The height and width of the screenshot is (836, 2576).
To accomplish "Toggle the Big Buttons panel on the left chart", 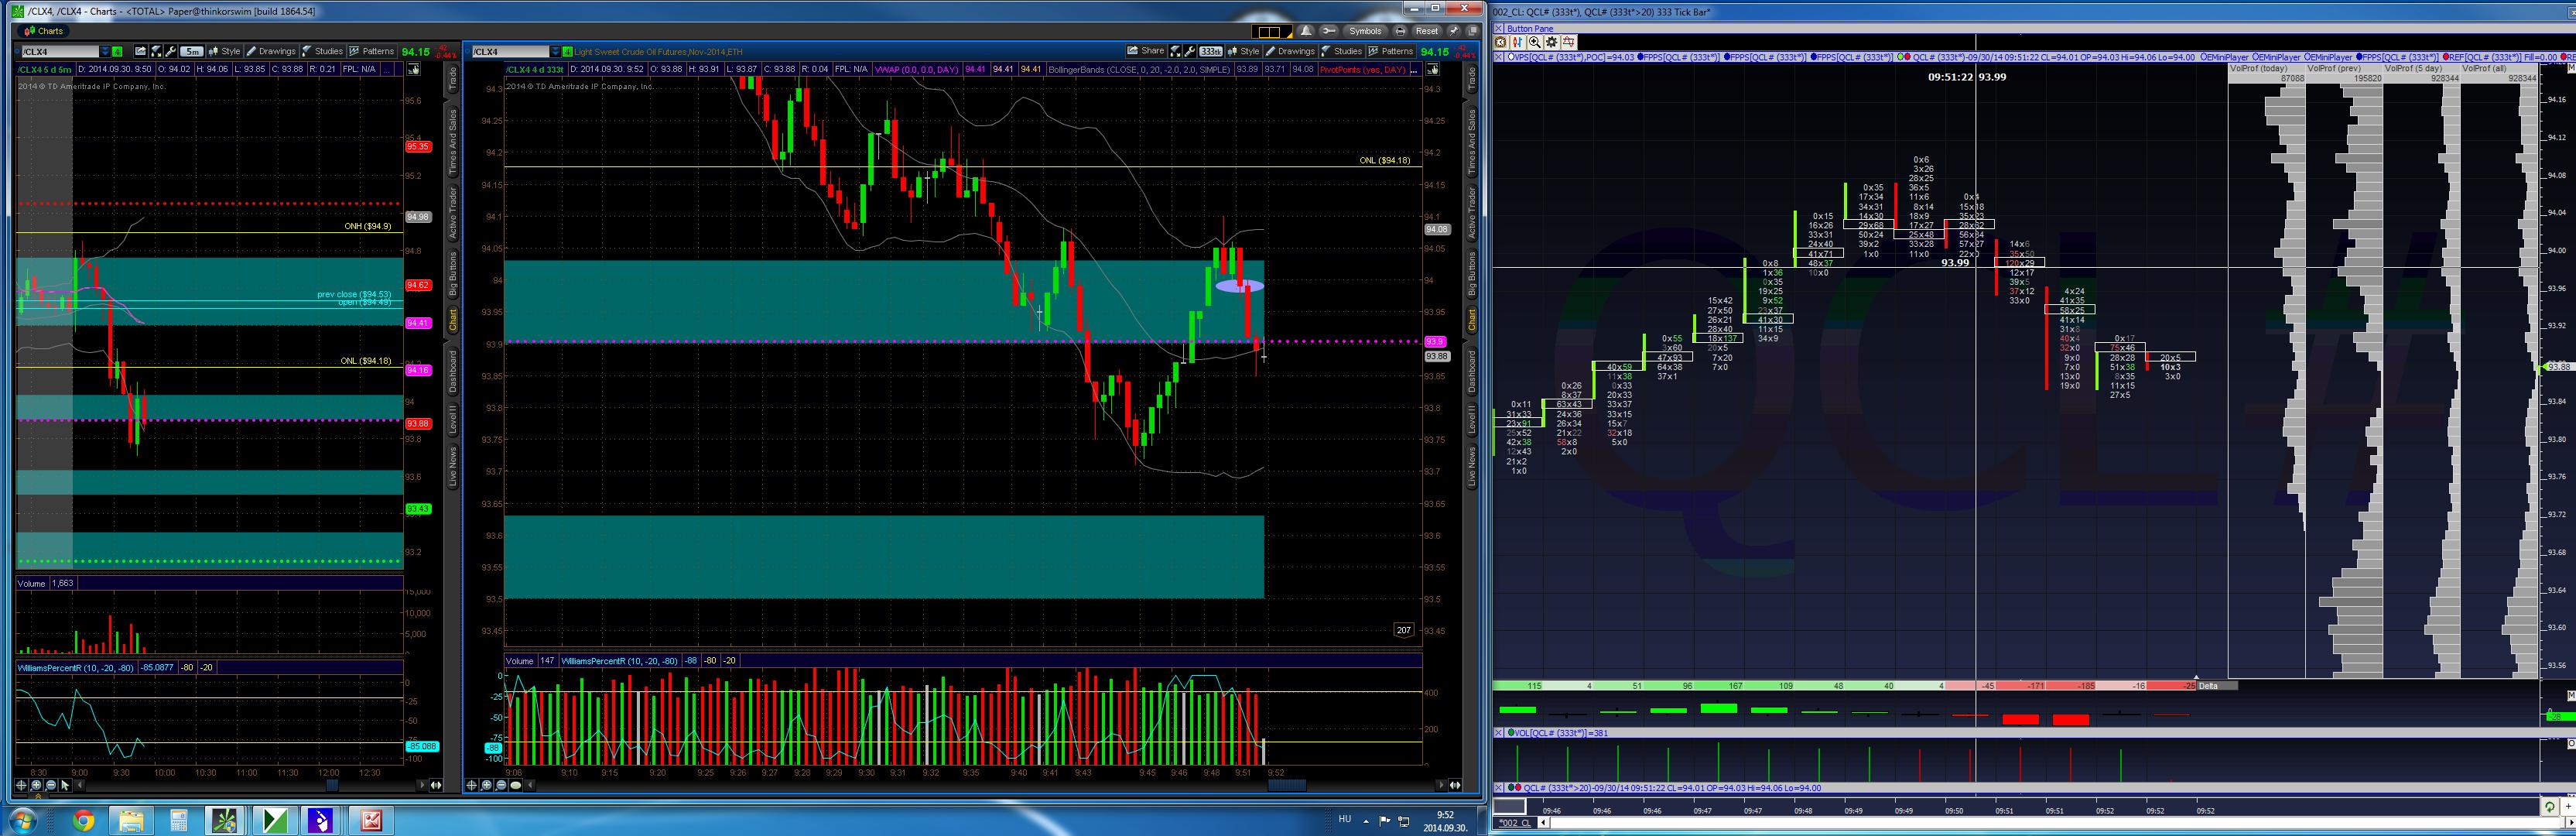I will tap(452, 275).
